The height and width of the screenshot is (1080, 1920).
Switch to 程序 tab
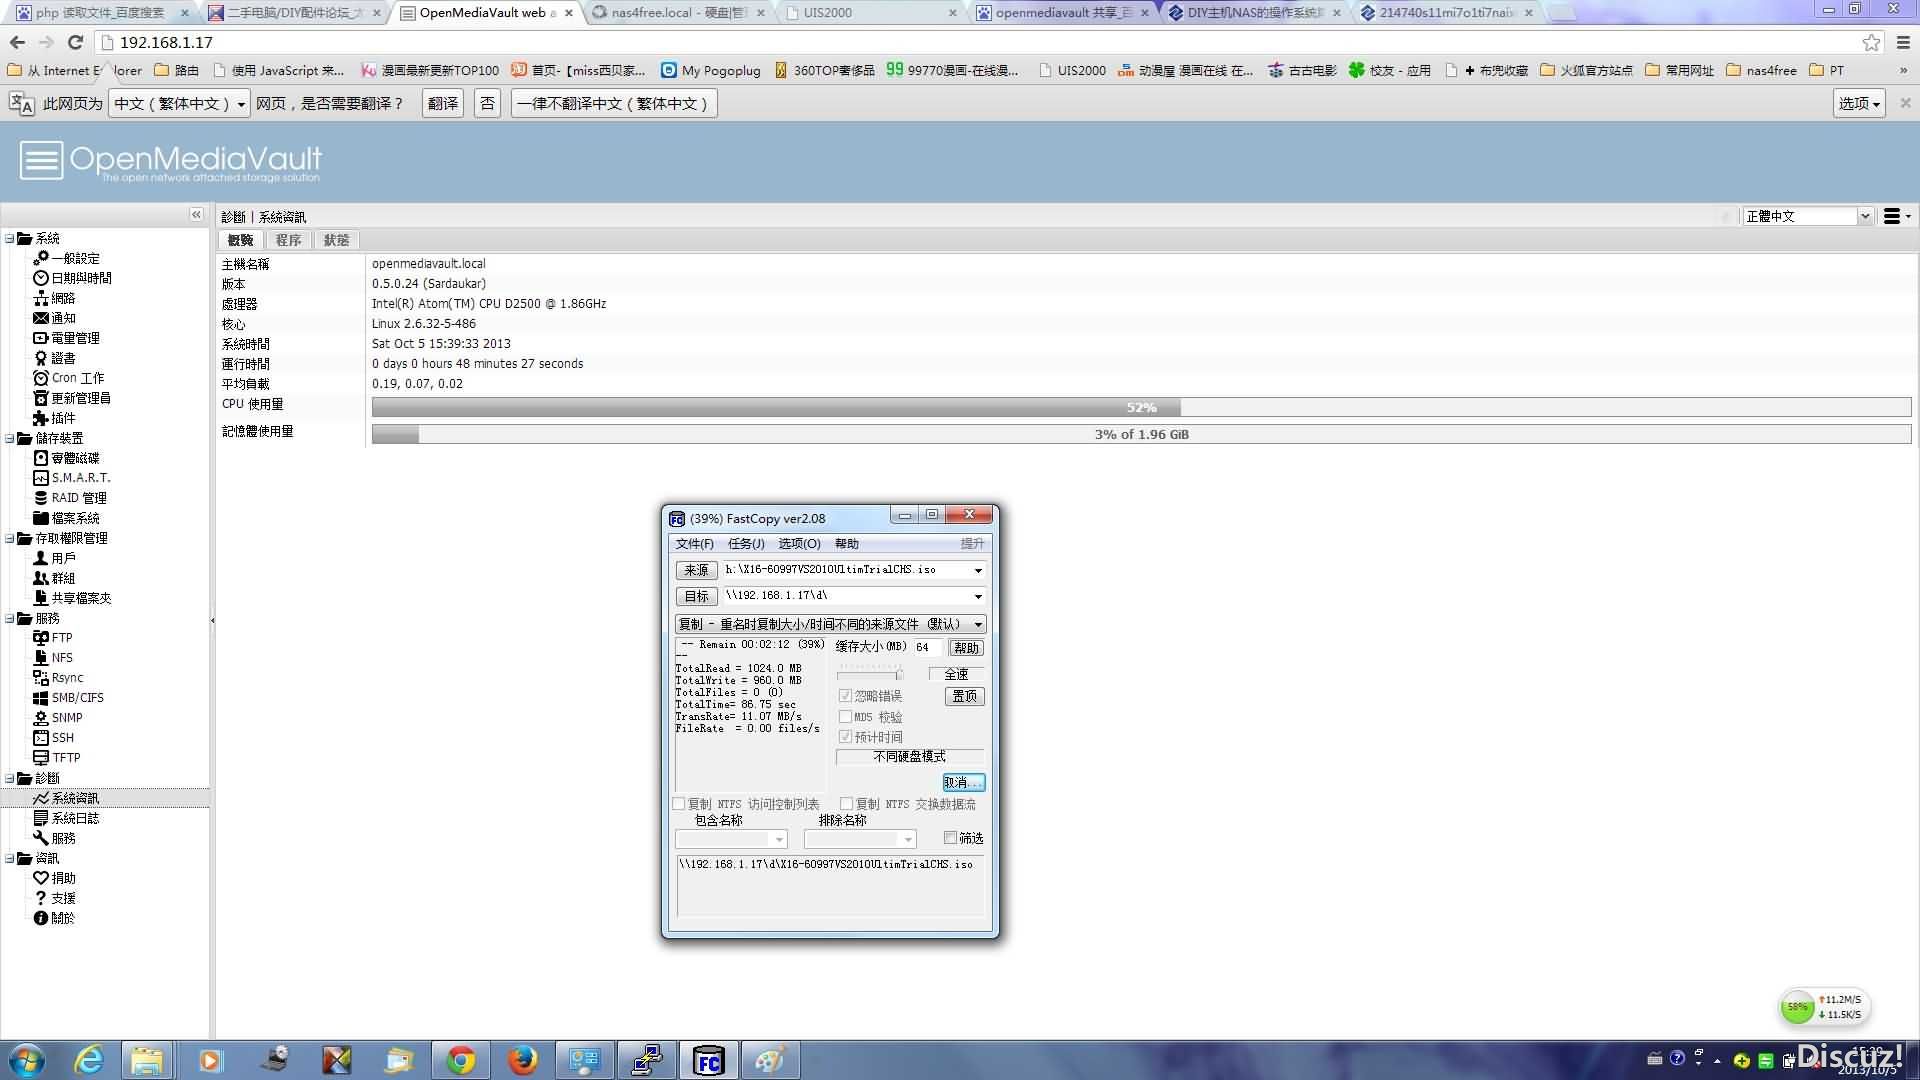(x=288, y=240)
